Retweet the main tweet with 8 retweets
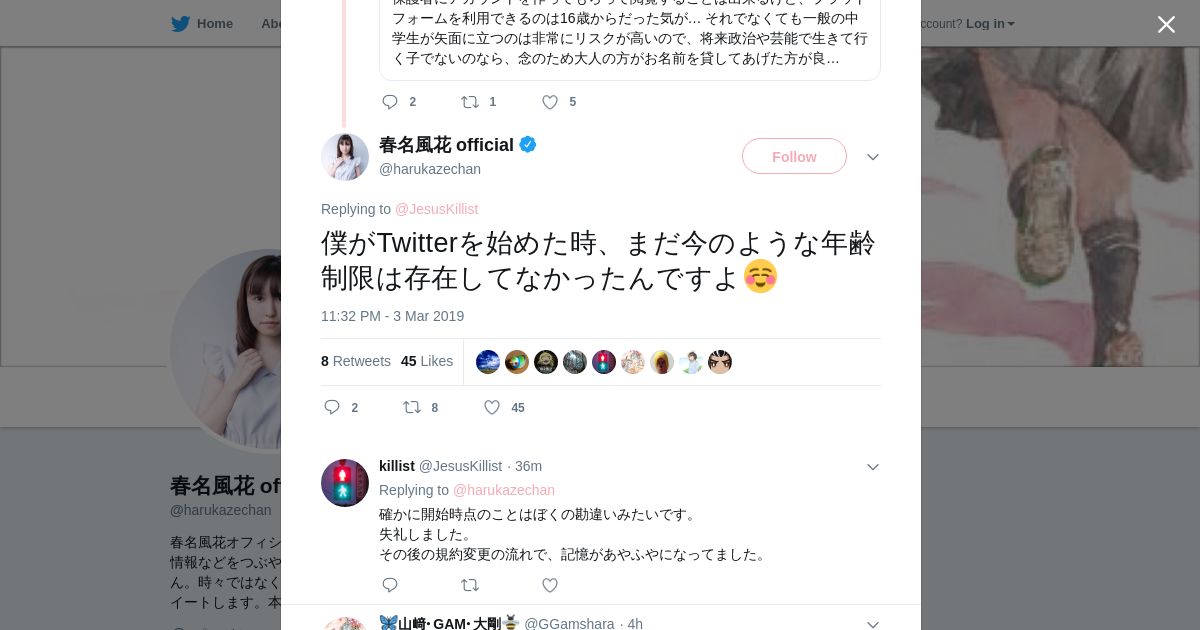Viewport: 1200px width, 630px height. 412,407
